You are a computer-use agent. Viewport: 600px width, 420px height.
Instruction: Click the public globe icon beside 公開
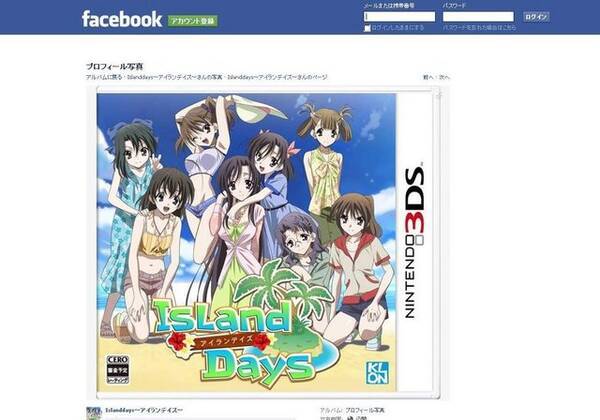tap(349, 418)
